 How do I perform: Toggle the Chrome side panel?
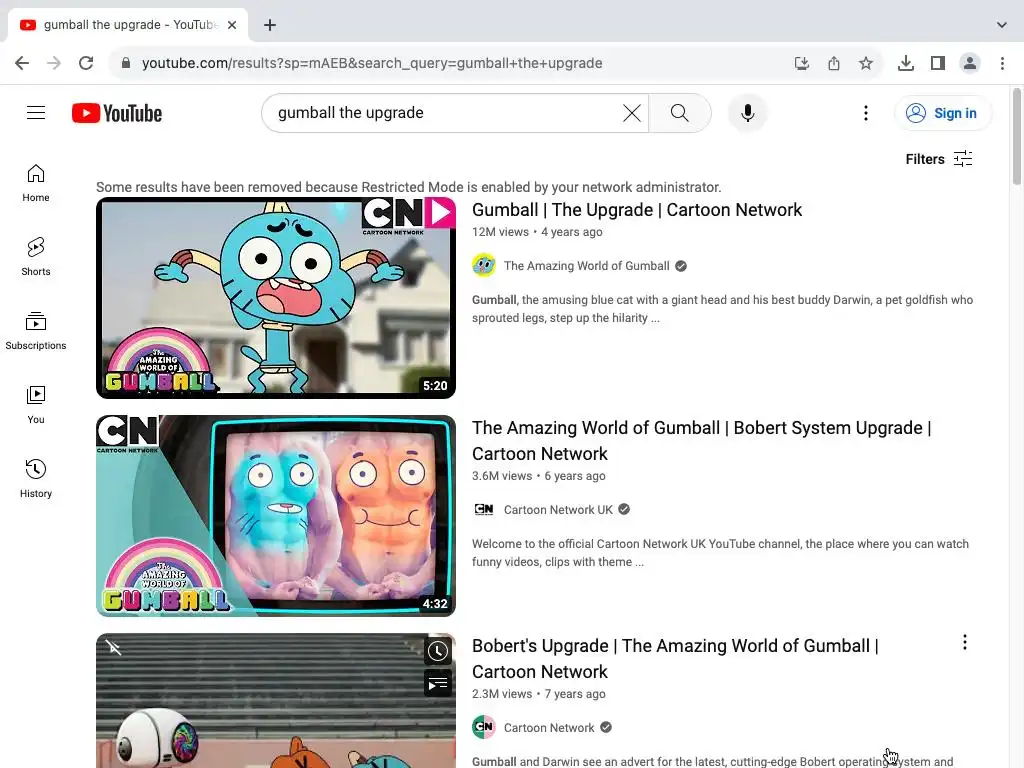tap(938, 63)
